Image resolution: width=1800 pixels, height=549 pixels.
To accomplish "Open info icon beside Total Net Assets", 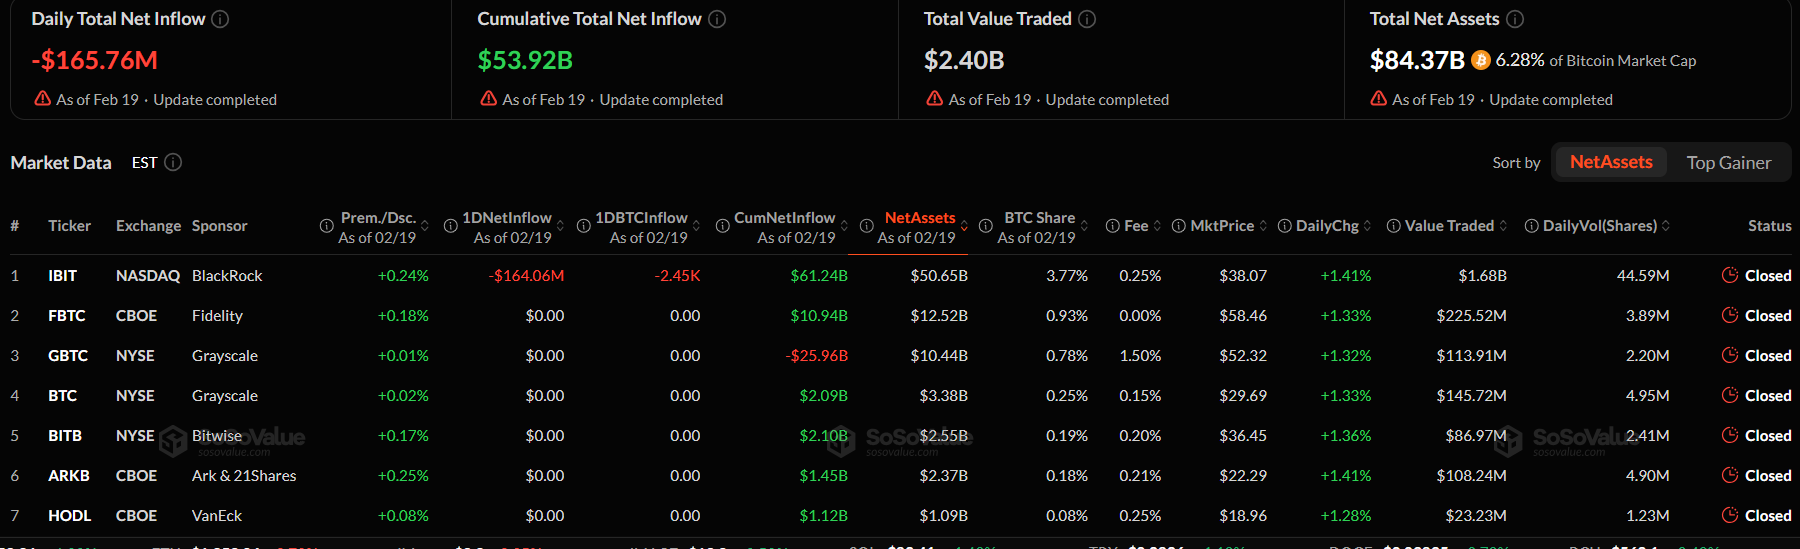I will click(x=1515, y=19).
